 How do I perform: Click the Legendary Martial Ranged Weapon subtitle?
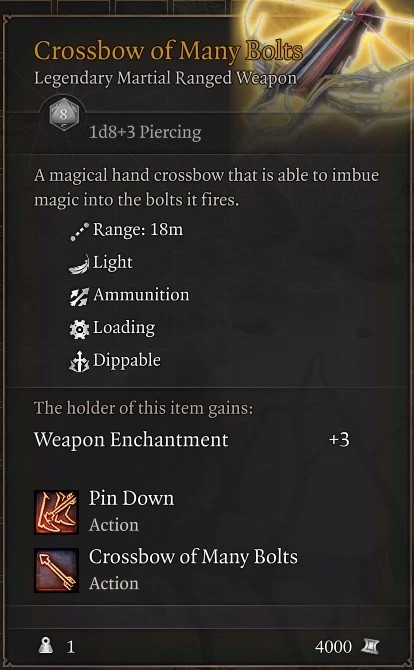pyautogui.click(x=165, y=78)
